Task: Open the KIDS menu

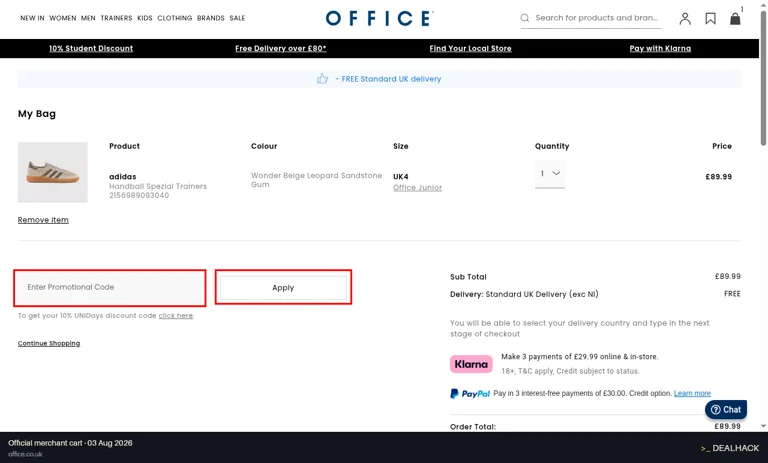Action: point(145,18)
